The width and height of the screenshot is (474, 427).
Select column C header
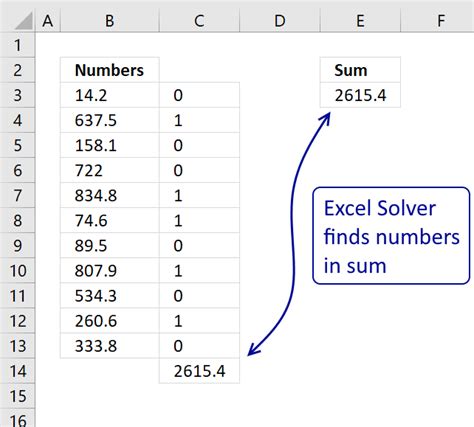pos(199,21)
